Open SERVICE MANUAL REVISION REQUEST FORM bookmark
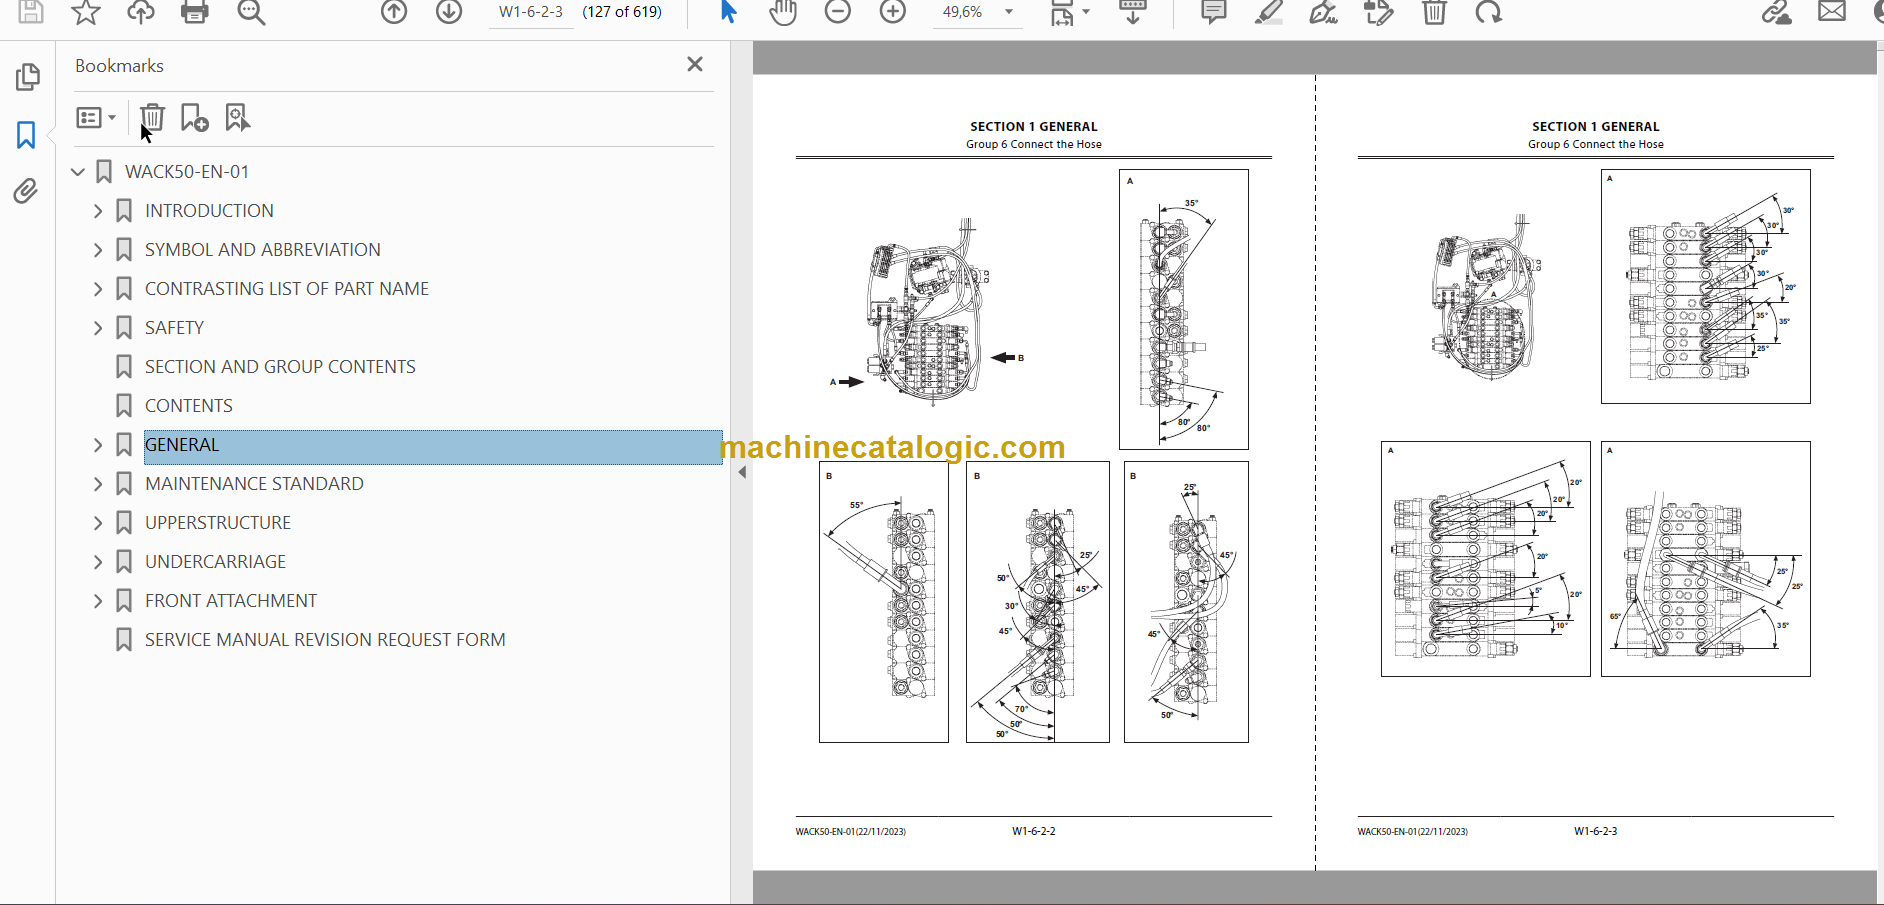Image resolution: width=1884 pixels, height=905 pixels. [325, 640]
